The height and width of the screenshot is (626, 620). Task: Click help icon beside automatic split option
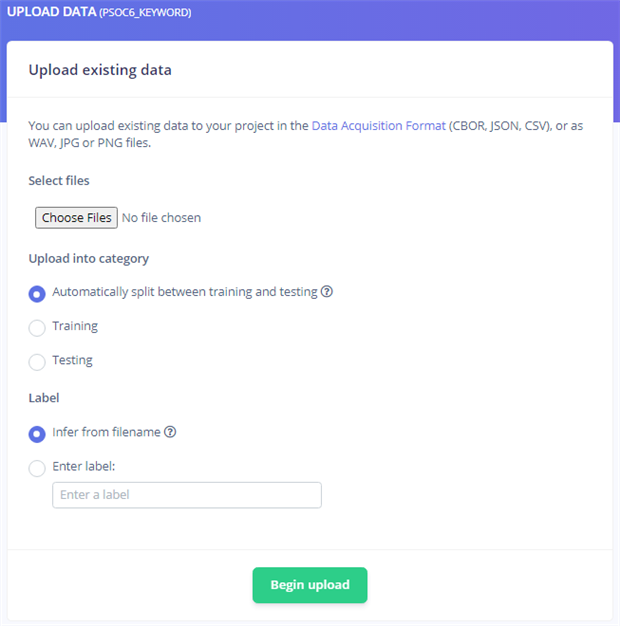(x=326, y=292)
